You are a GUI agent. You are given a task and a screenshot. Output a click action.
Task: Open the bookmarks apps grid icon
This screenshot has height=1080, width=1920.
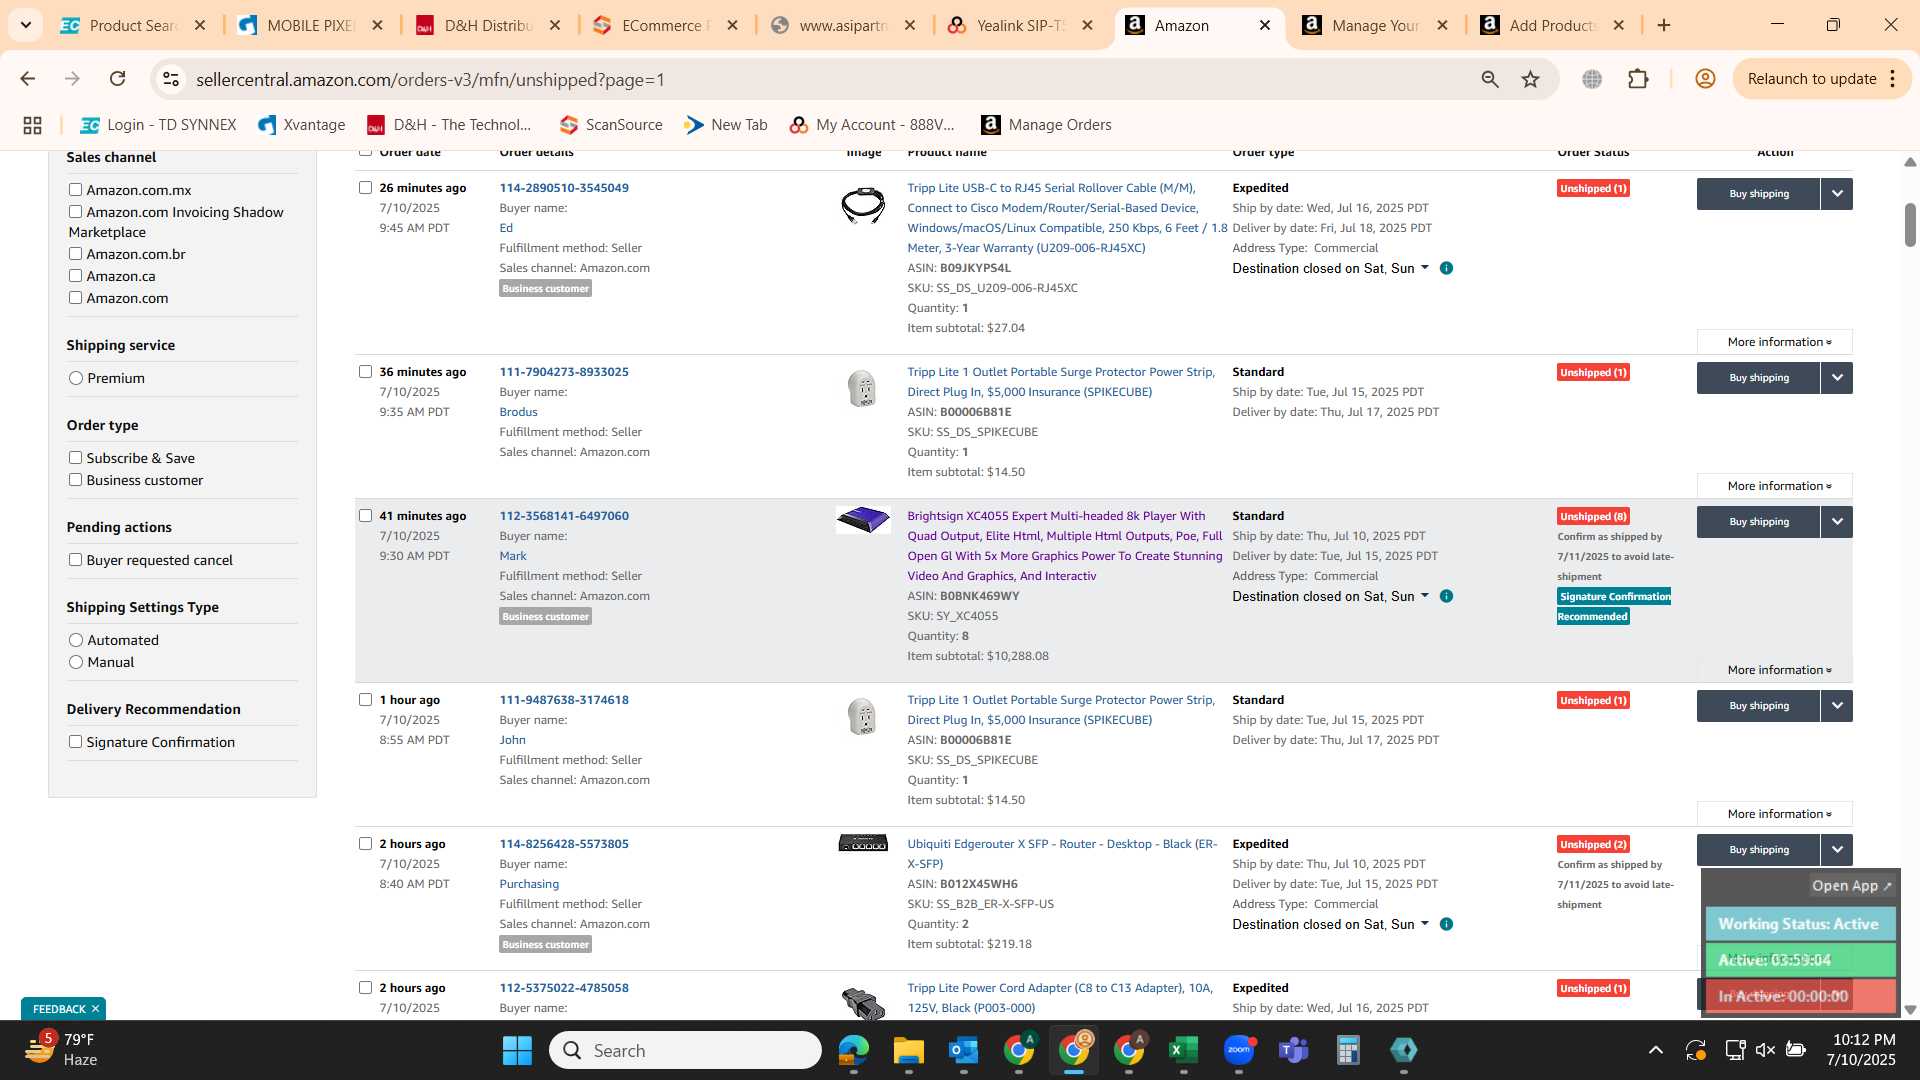point(32,125)
